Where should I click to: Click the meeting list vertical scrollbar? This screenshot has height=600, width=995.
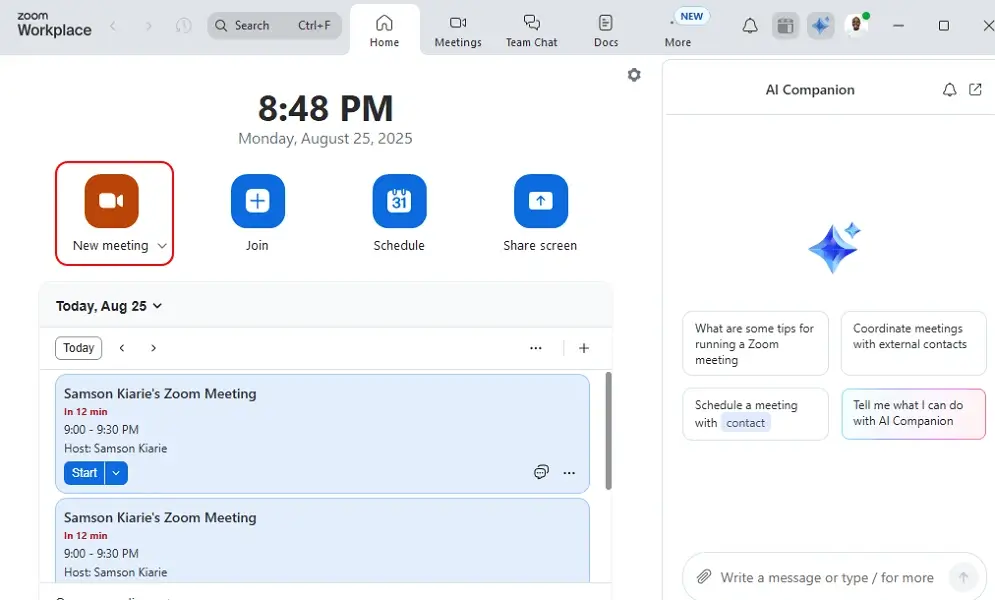[607, 430]
